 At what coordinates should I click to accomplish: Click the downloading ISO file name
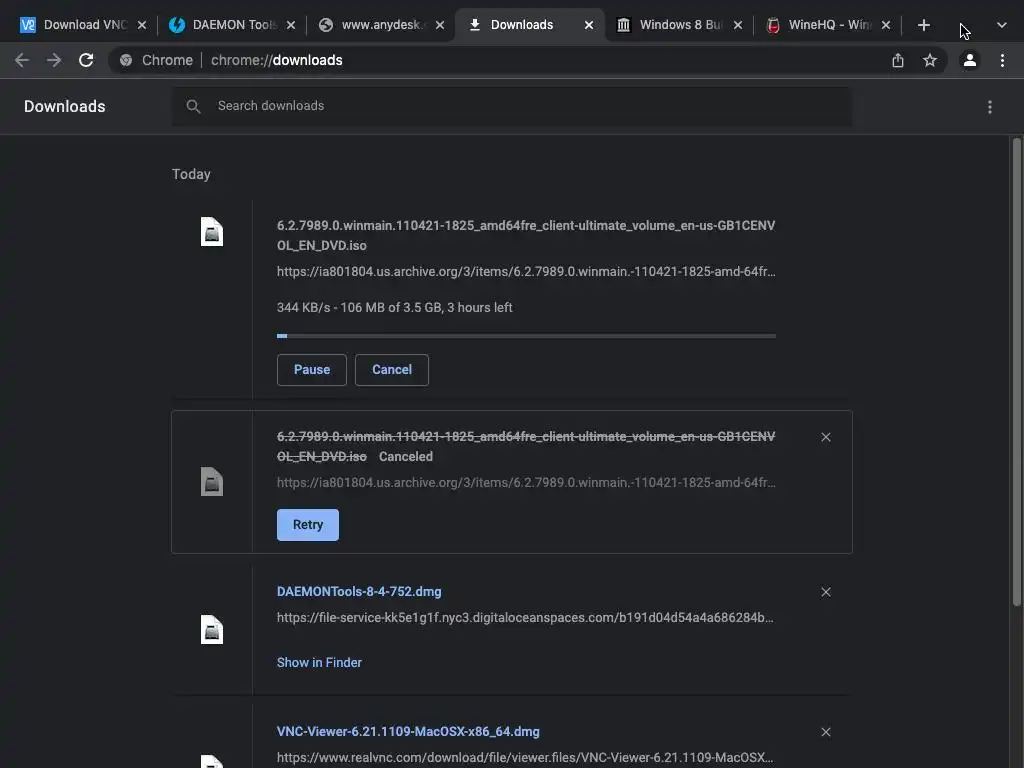[x=526, y=235]
